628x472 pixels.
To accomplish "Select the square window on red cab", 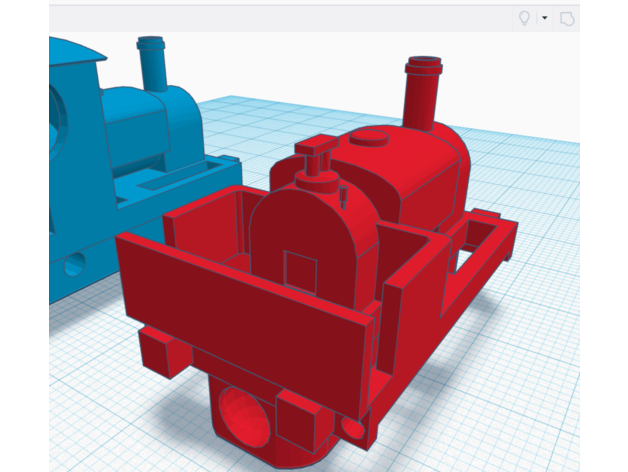I will [299, 268].
